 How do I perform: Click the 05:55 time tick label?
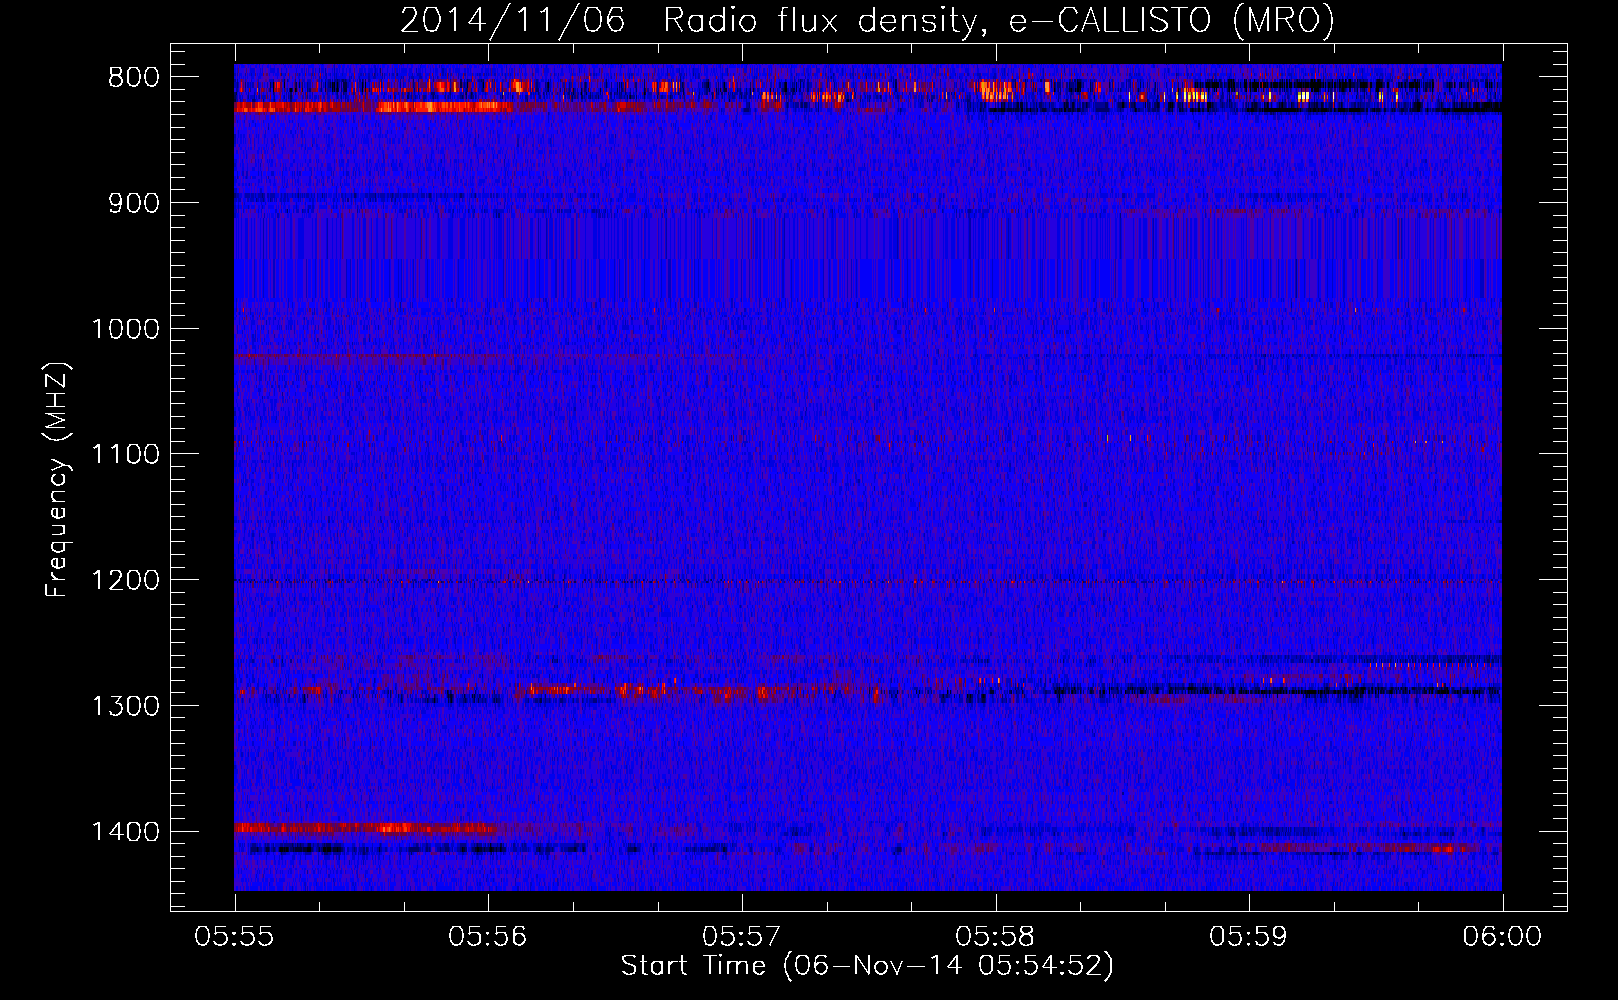point(234,937)
